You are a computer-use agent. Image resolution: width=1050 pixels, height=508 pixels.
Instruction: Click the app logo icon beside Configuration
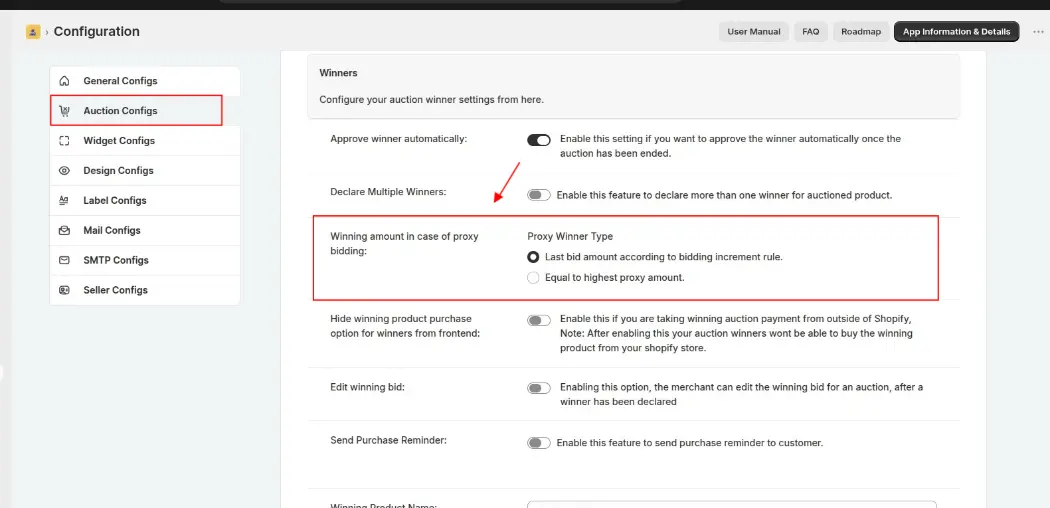[33, 31]
